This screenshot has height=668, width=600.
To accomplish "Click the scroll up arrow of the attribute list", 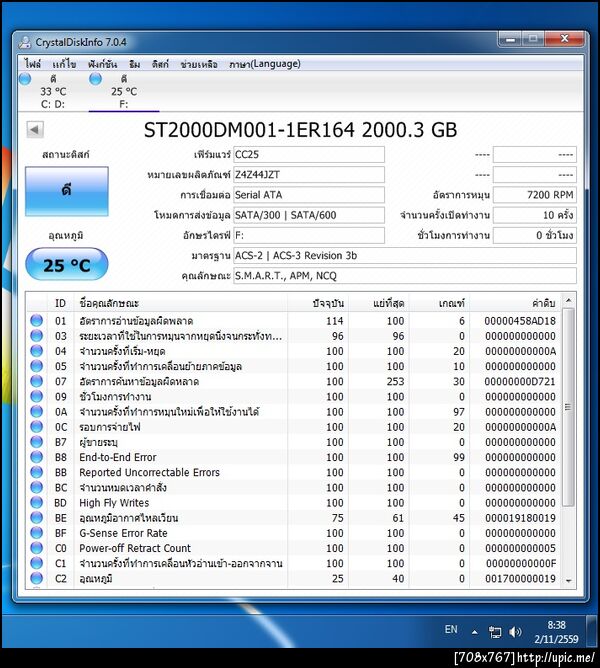I will click(x=568, y=300).
